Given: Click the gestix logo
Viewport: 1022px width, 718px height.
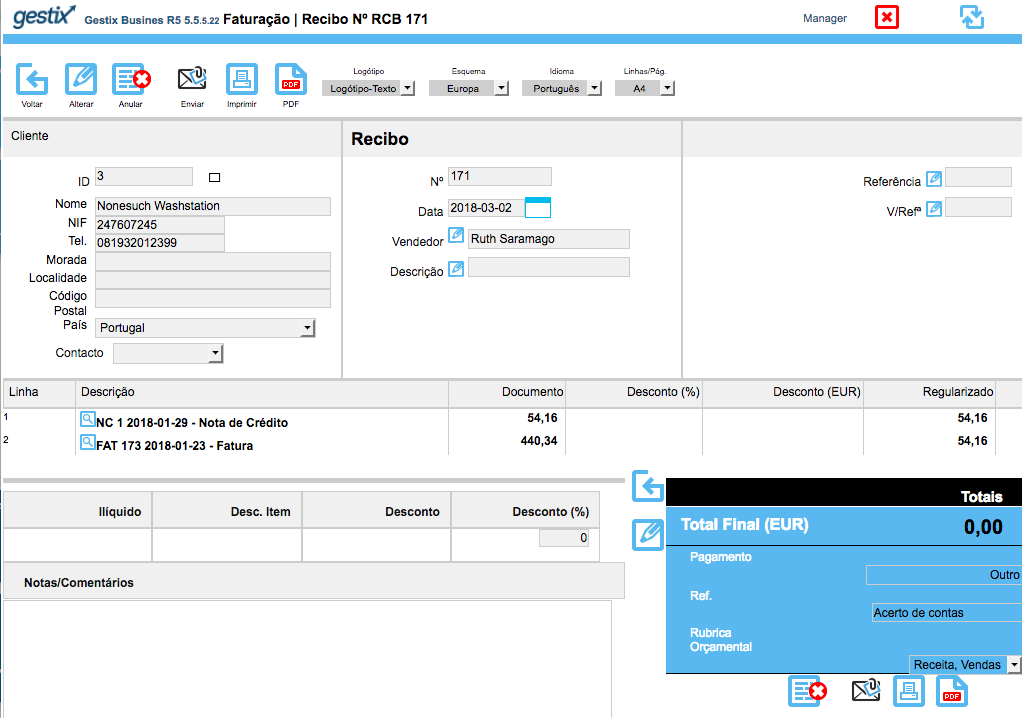Looking at the screenshot, I should [44, 16].
